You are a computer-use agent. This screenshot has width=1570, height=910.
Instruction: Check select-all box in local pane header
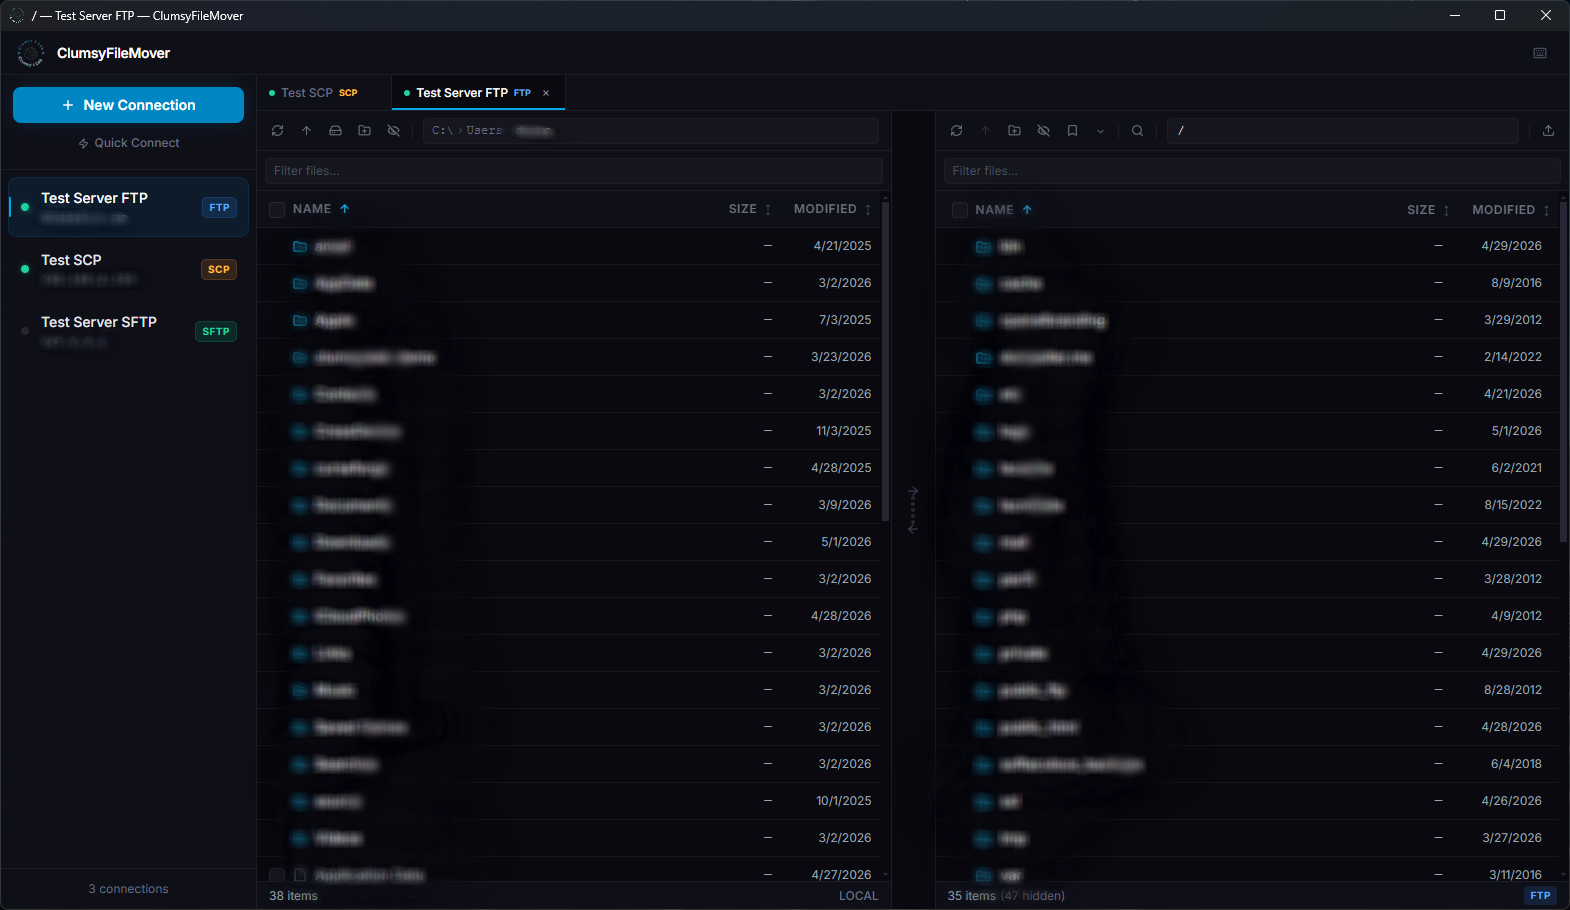[277, 209]
